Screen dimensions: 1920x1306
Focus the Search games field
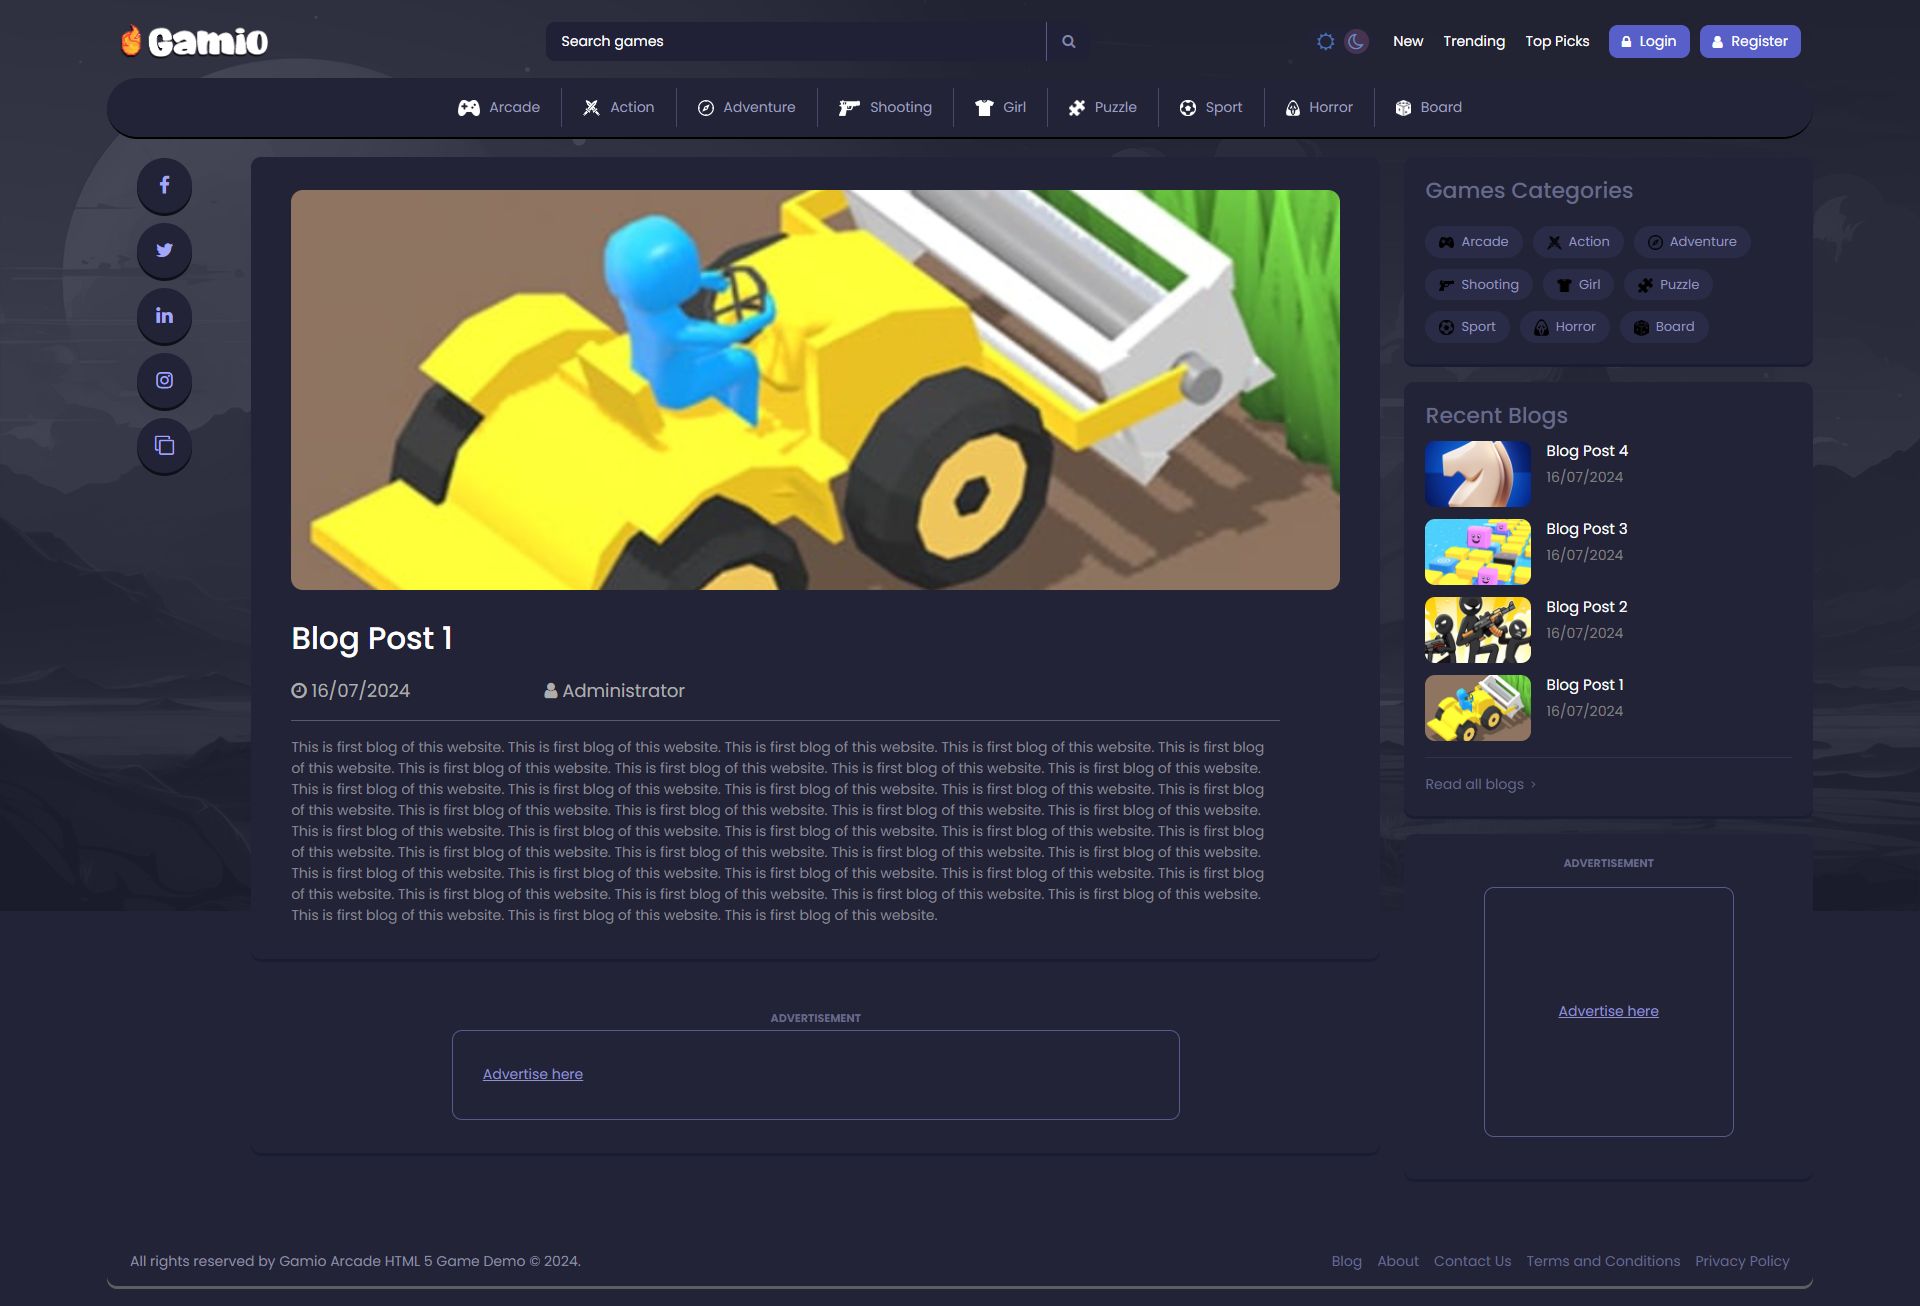point(795,41)
